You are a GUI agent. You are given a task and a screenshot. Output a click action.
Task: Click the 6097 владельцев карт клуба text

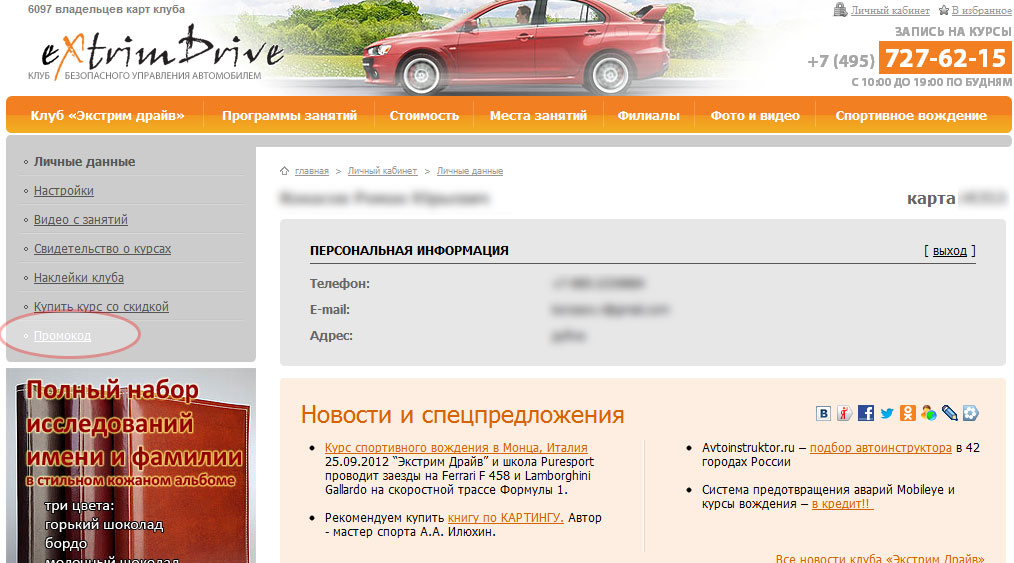click(106, 10)
